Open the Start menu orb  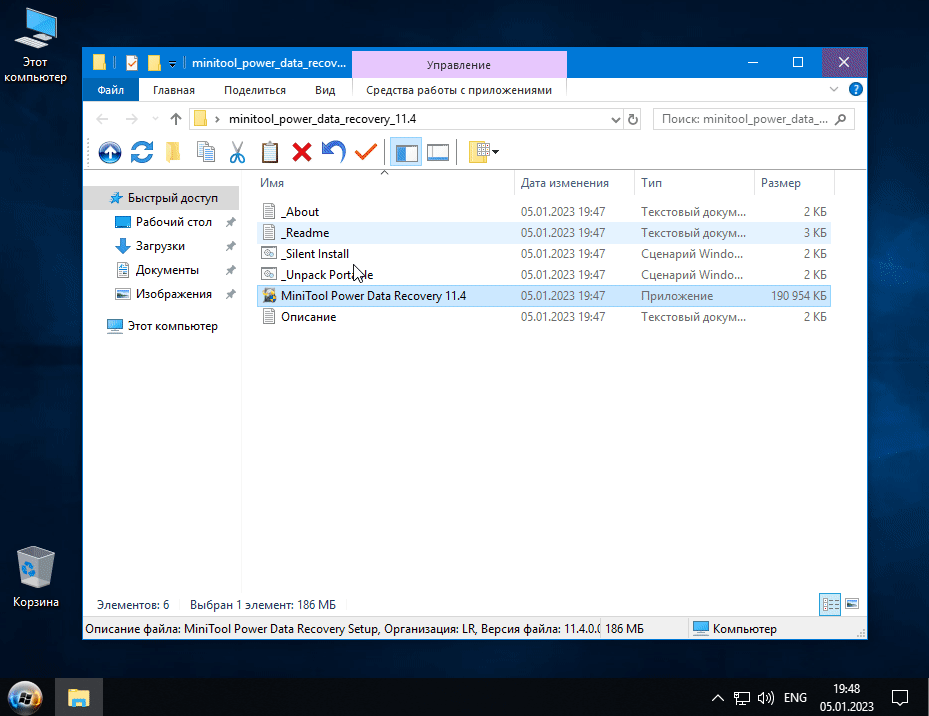click(25, 698)
